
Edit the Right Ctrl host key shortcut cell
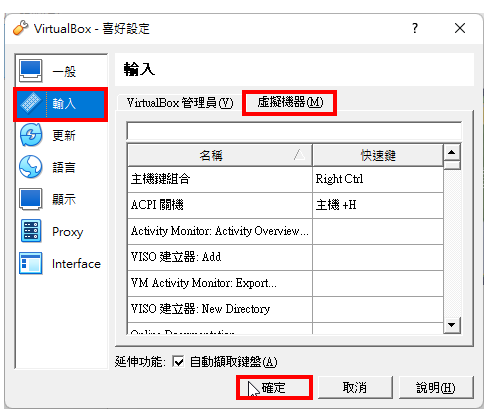(378, 179)
